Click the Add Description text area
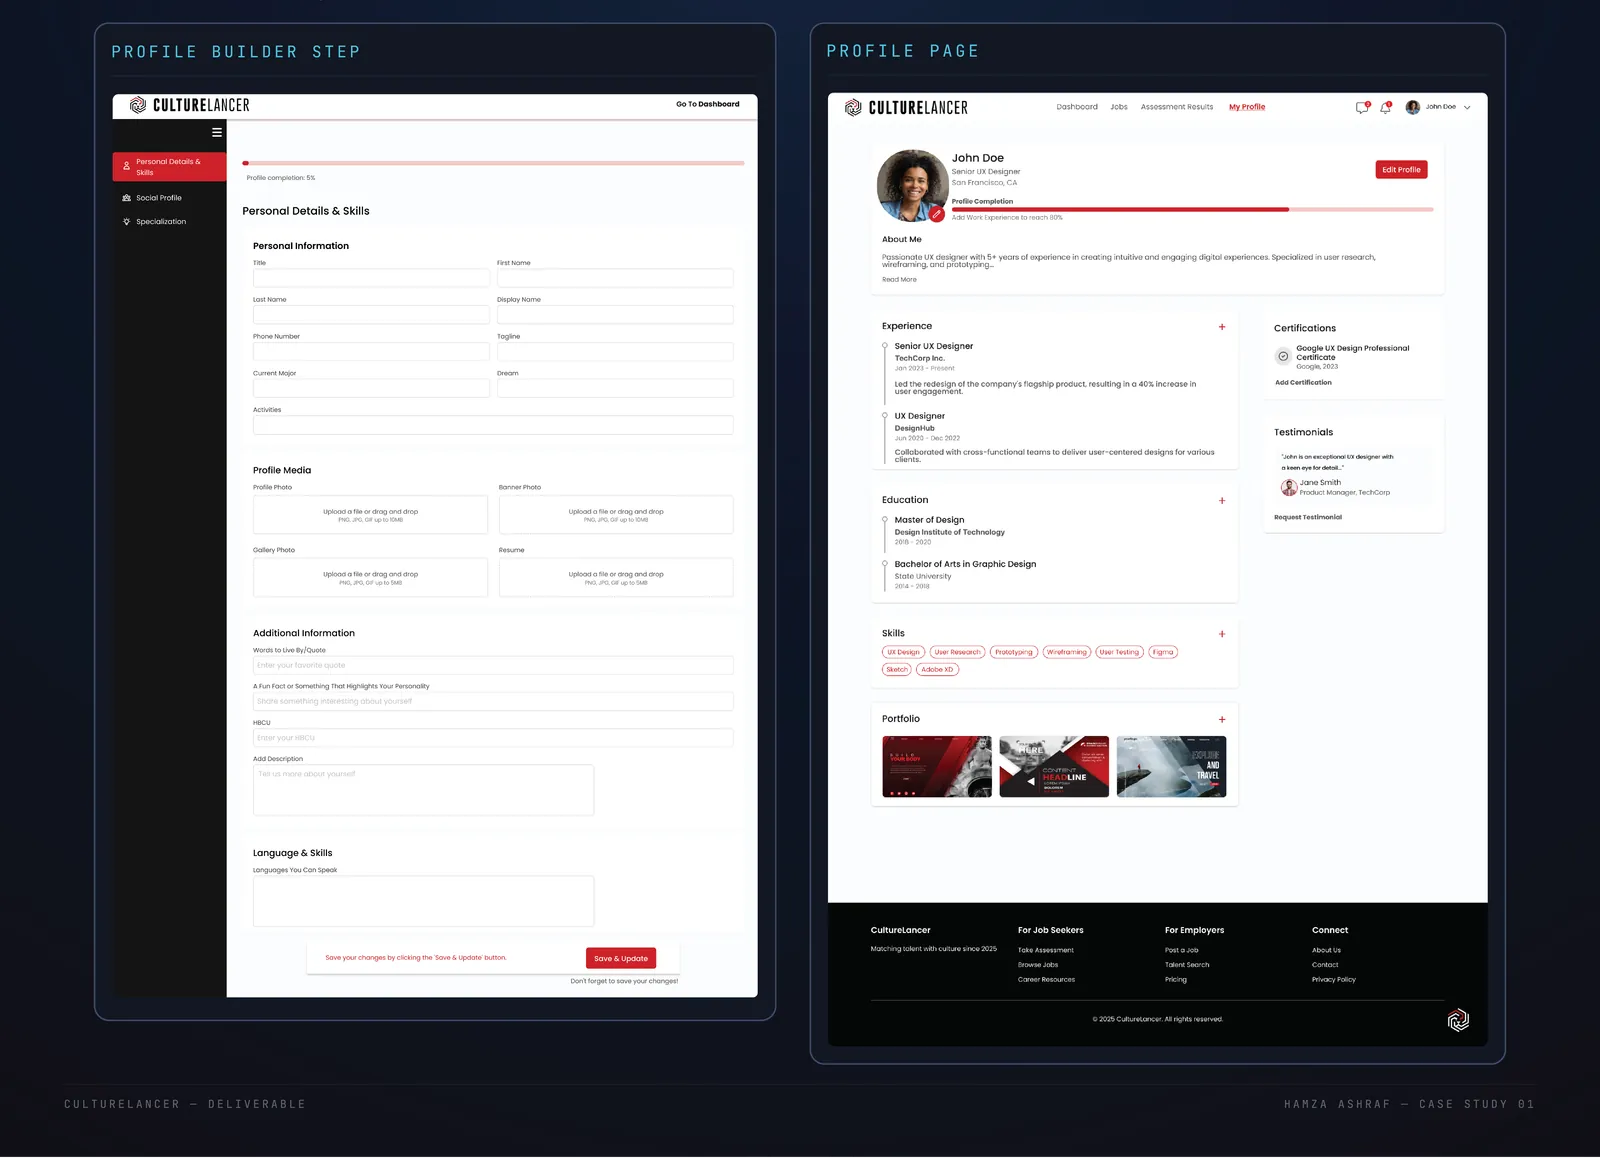This screenshot has height=1158, width=1600. tap(423, 790)
